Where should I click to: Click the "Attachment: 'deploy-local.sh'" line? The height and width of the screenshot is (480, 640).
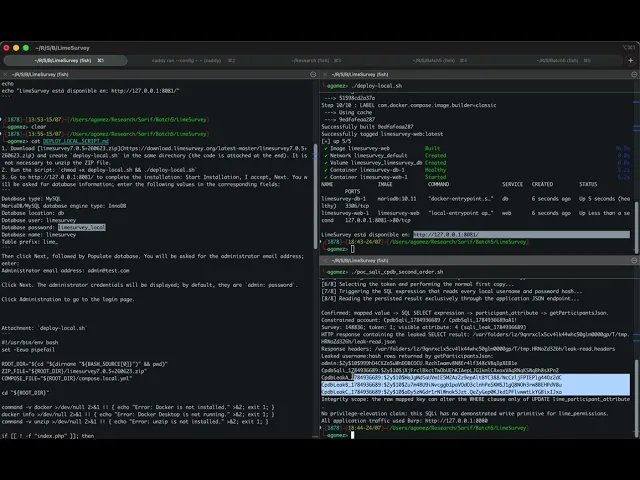44,328
